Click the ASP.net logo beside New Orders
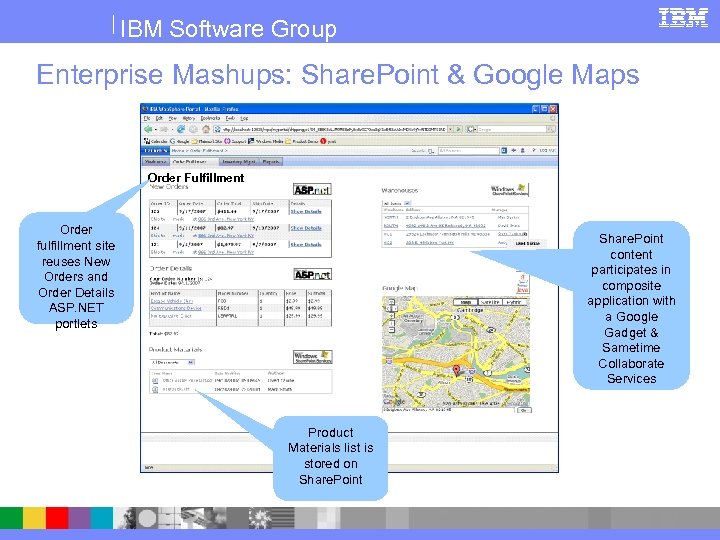Viewport: 720px width, 540px height. [x=312, y=190]
